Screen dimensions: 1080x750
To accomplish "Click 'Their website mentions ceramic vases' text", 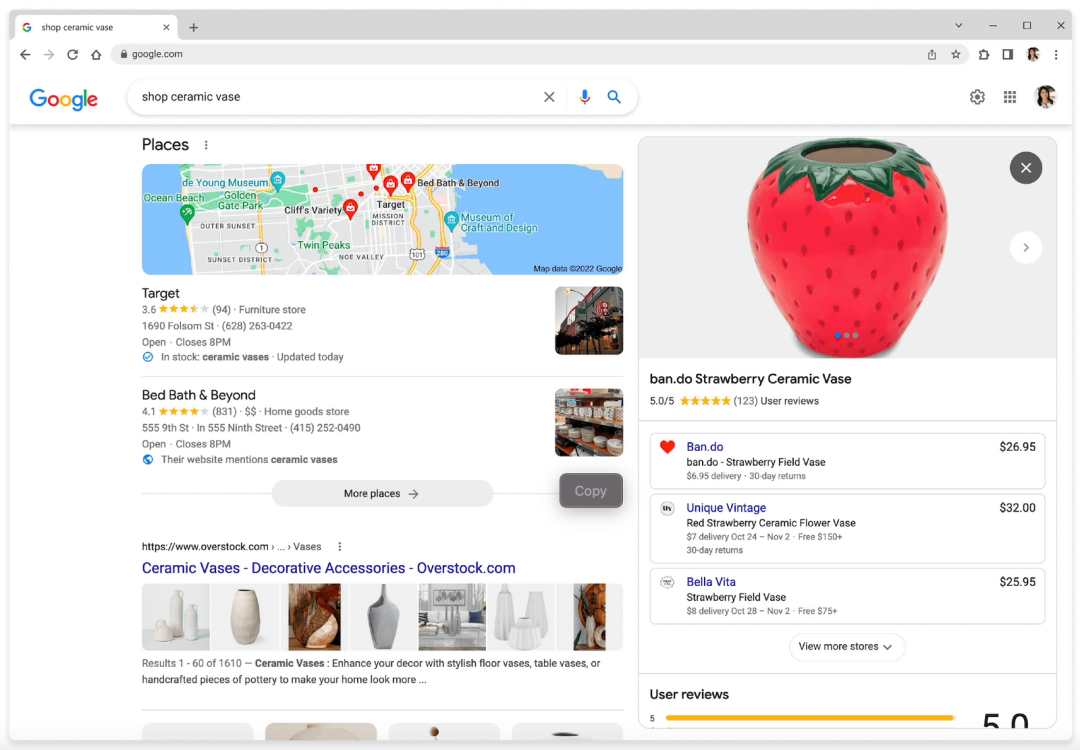I will (x=249, y=460).
